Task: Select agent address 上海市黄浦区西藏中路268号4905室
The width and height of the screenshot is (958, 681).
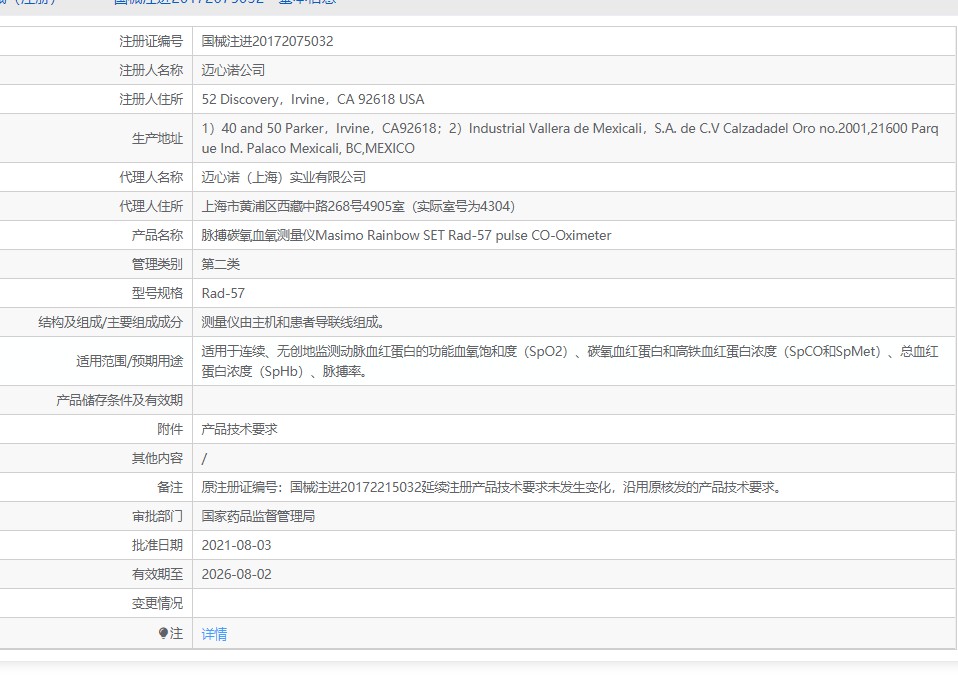Action: (x=358, y=206)
